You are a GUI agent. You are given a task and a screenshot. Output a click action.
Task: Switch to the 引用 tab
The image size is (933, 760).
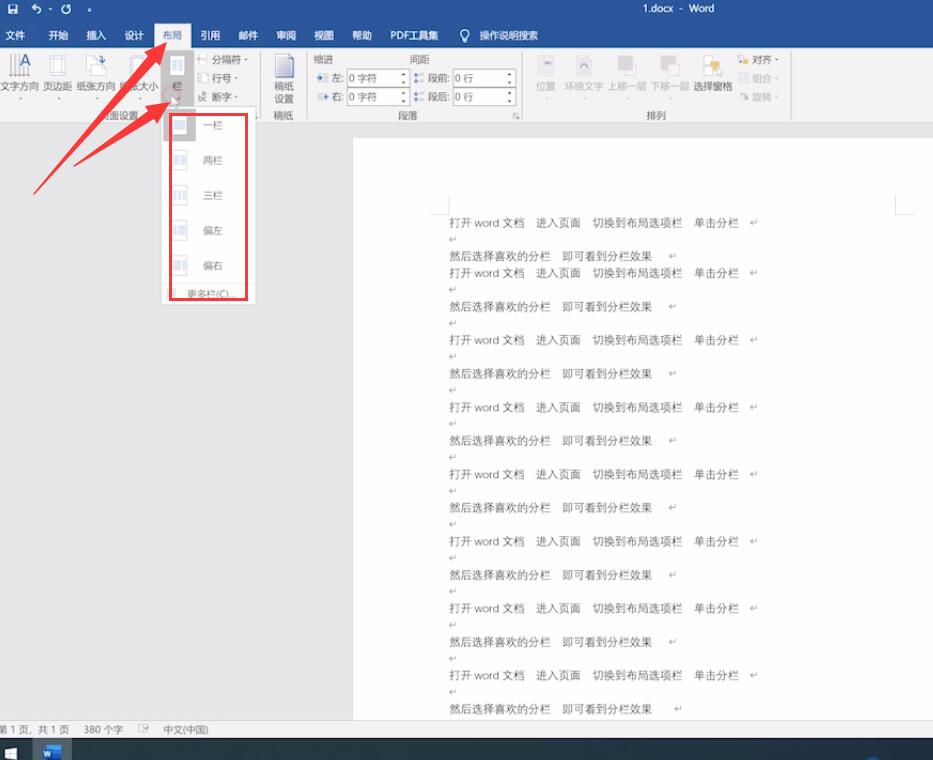(210, 36)
